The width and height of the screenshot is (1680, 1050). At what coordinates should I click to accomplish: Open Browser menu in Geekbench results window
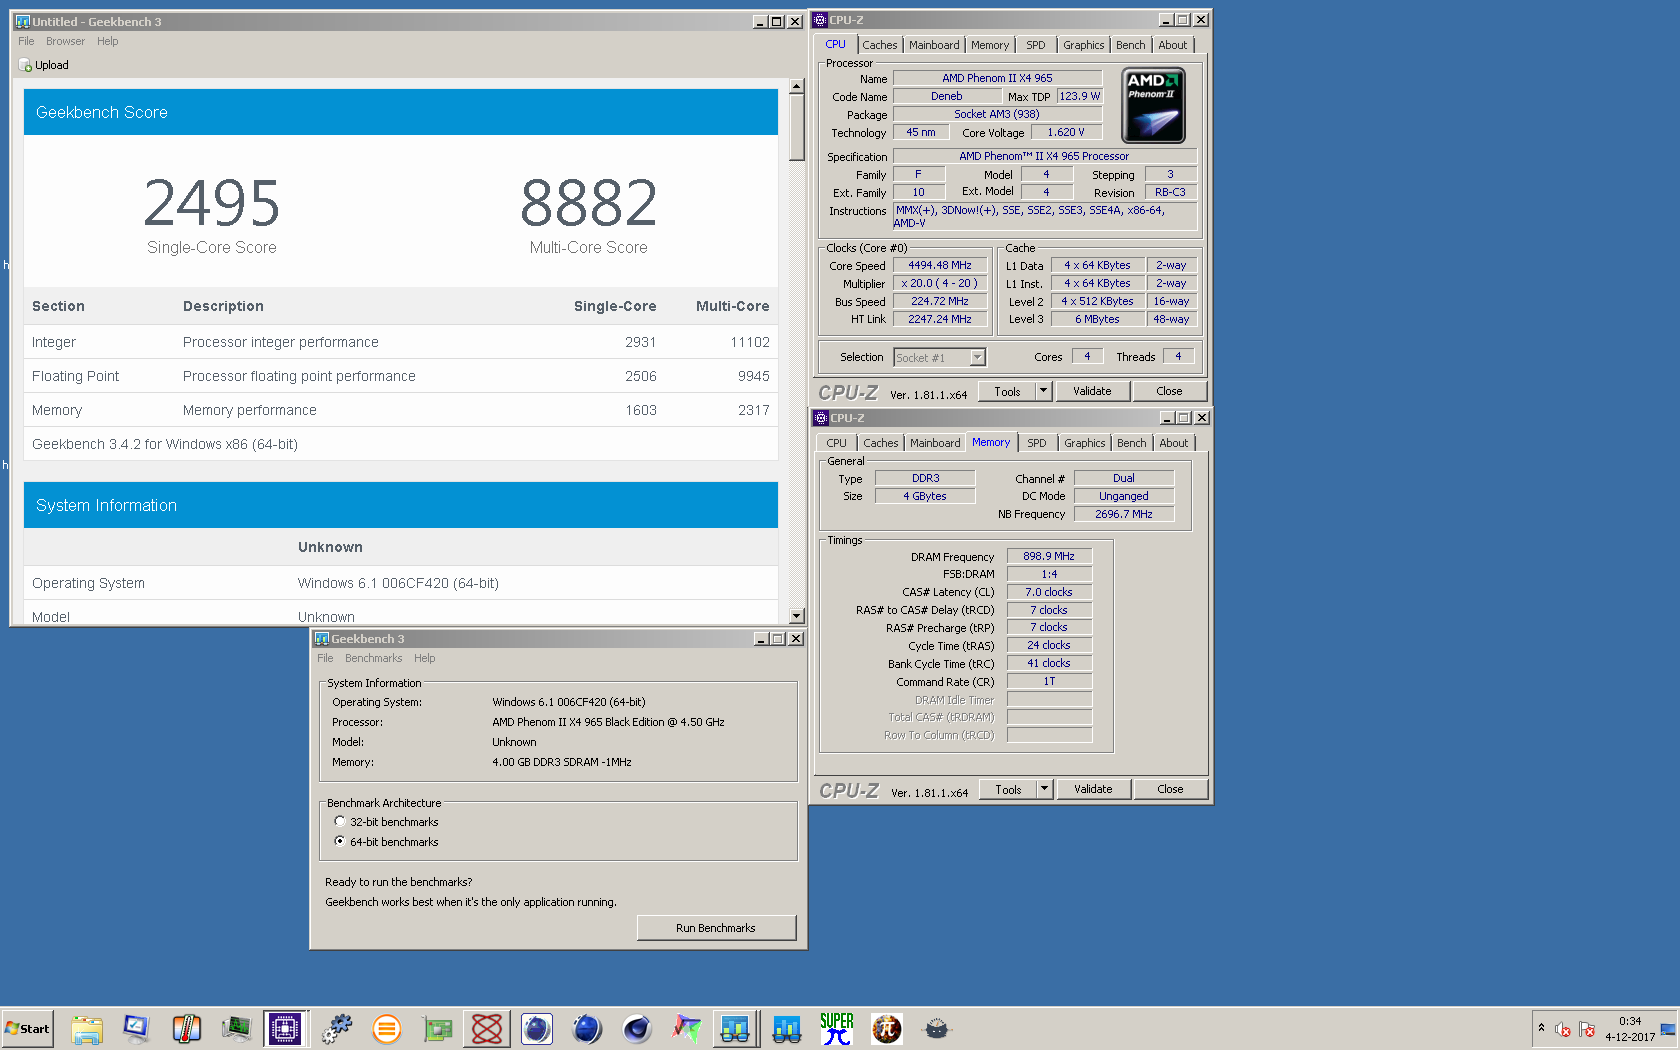65,41
